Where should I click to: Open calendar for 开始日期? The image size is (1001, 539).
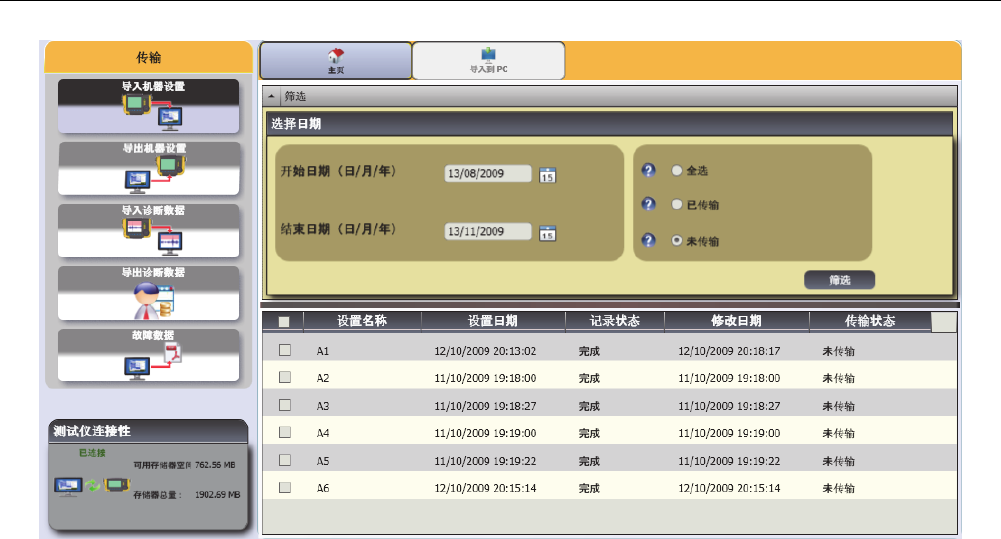tap(547, 175)
